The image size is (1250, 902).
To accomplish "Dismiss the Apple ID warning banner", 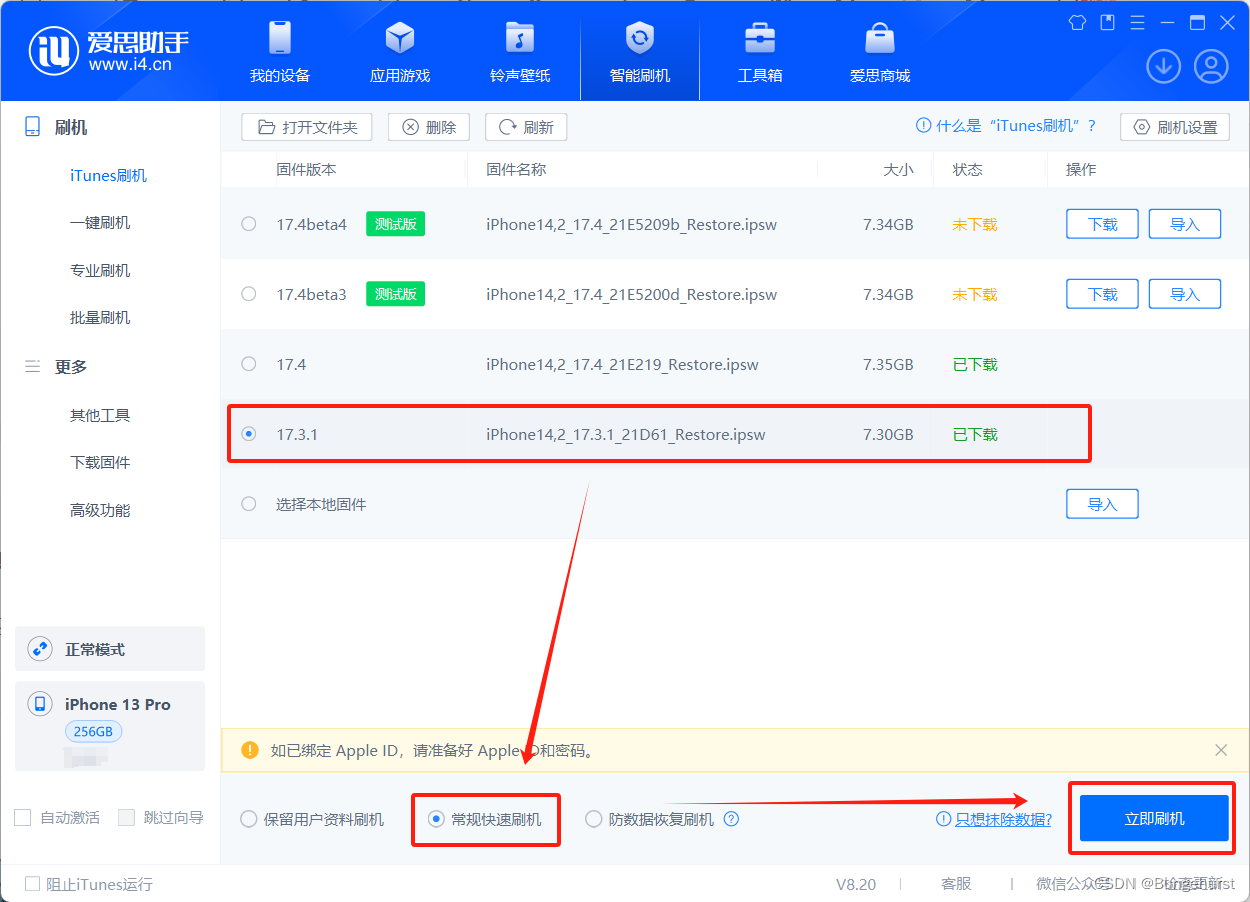I will coord(1221,750).
